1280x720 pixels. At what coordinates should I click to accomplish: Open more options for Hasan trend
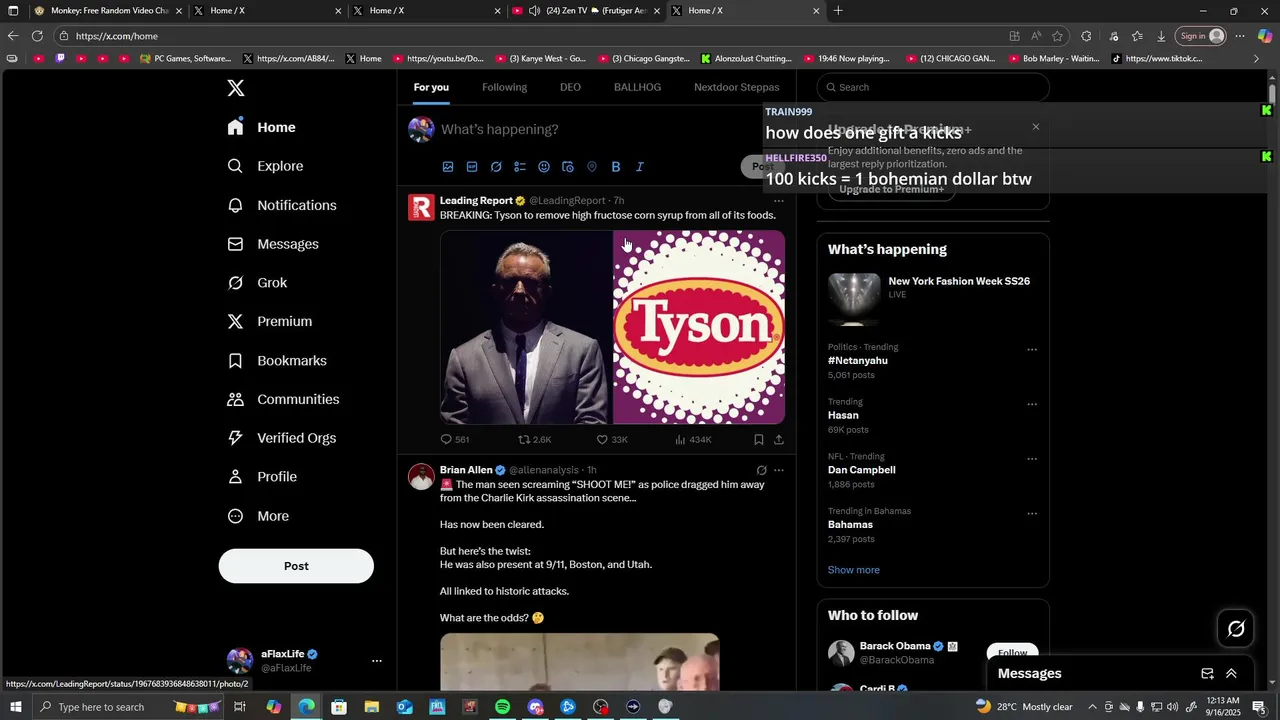pos(1032,405)
